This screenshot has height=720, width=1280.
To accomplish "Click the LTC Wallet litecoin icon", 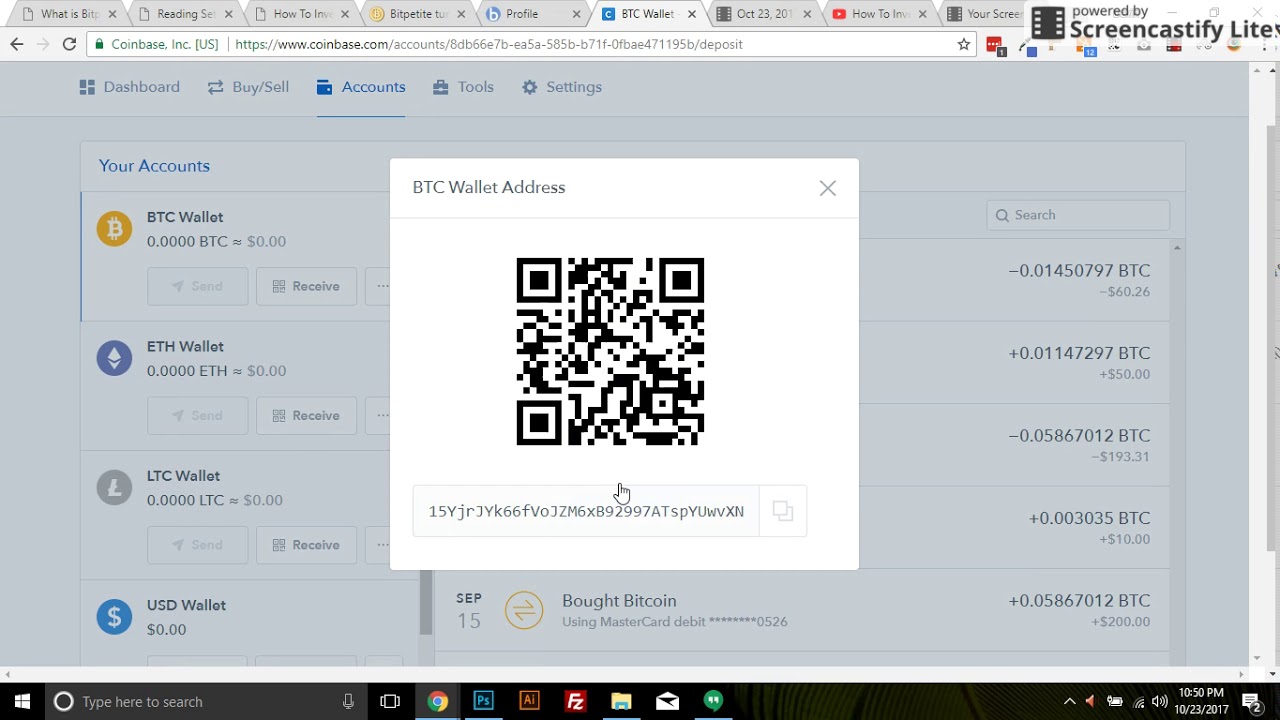I will pos(114,487).
